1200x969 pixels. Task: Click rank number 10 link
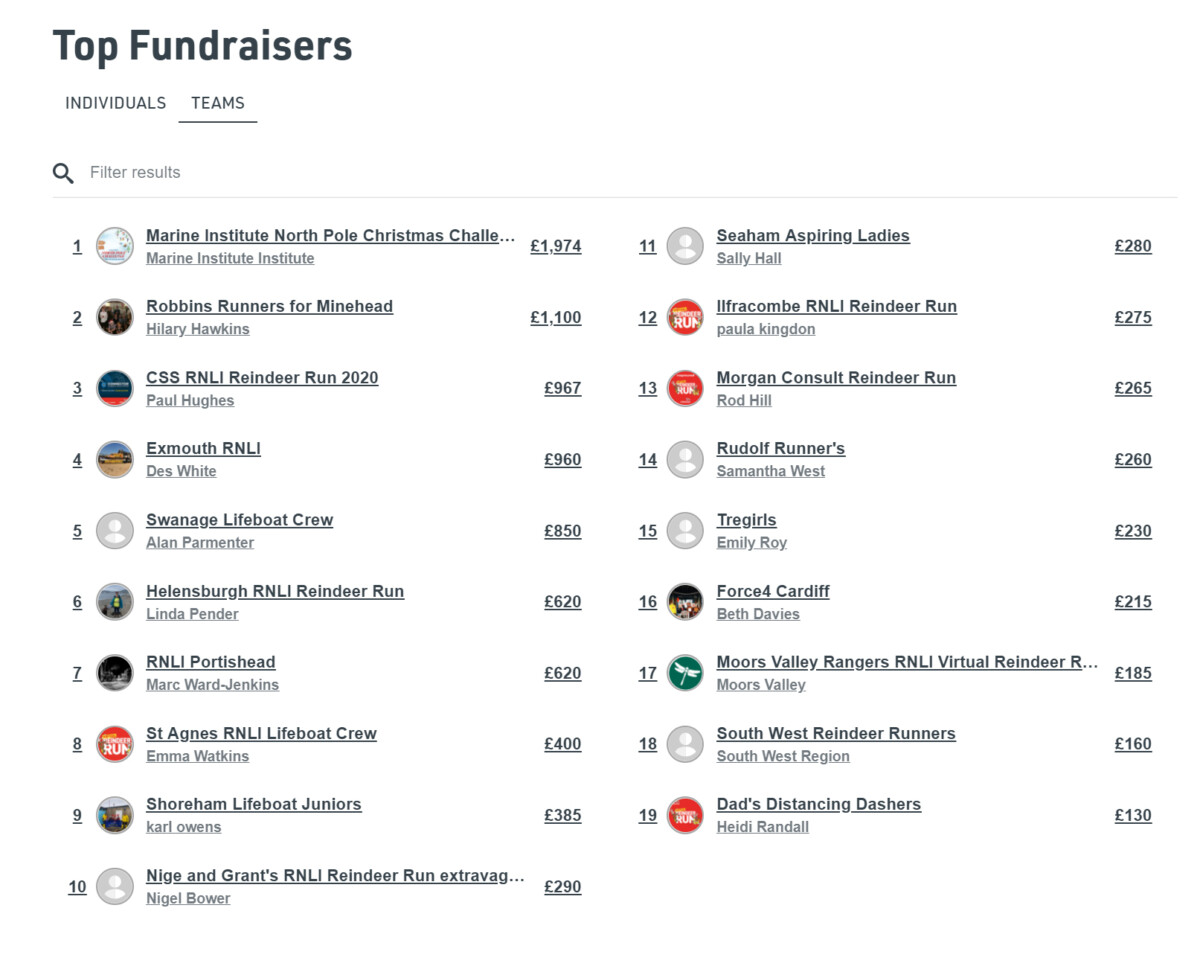click(x=77, y=887)
